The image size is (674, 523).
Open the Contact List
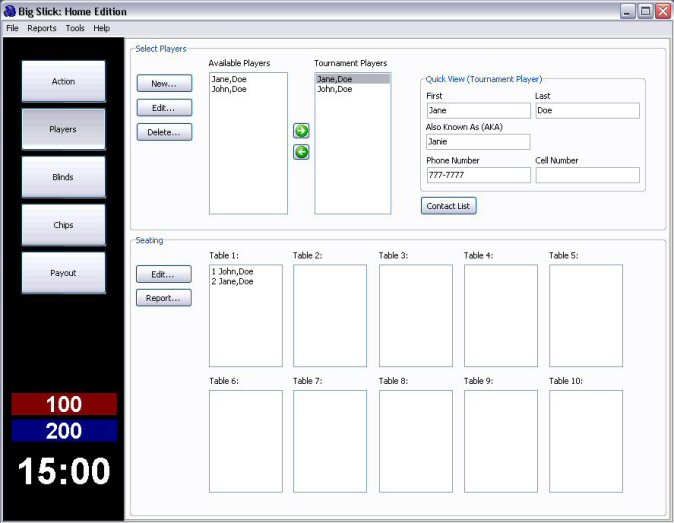pyautogui.click(x=448, y=206)
